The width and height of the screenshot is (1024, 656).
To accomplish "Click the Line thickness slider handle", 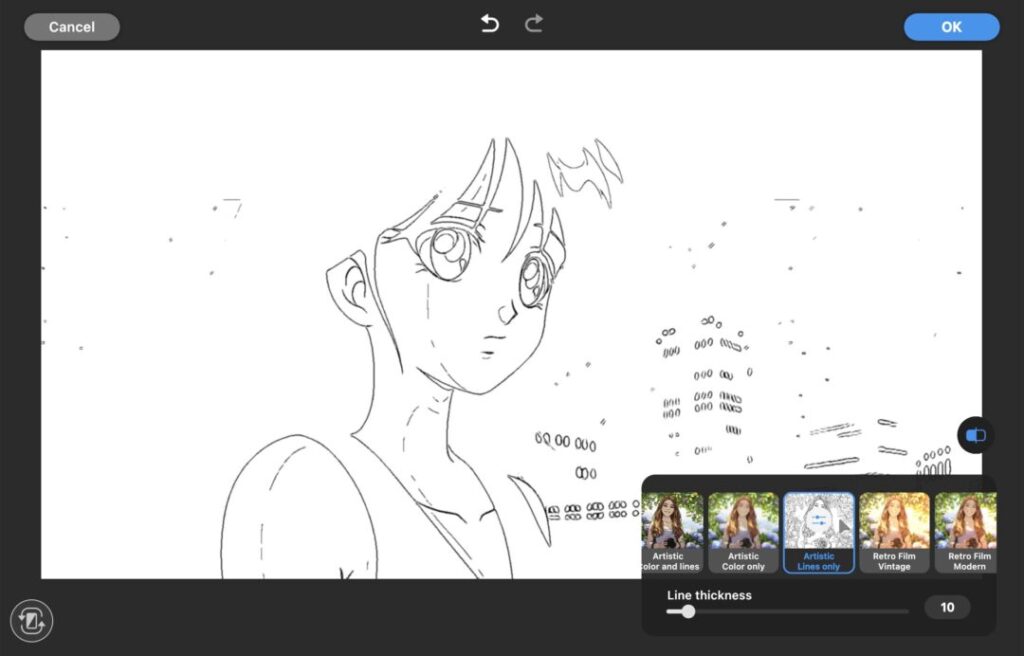I will pos(688,611).
